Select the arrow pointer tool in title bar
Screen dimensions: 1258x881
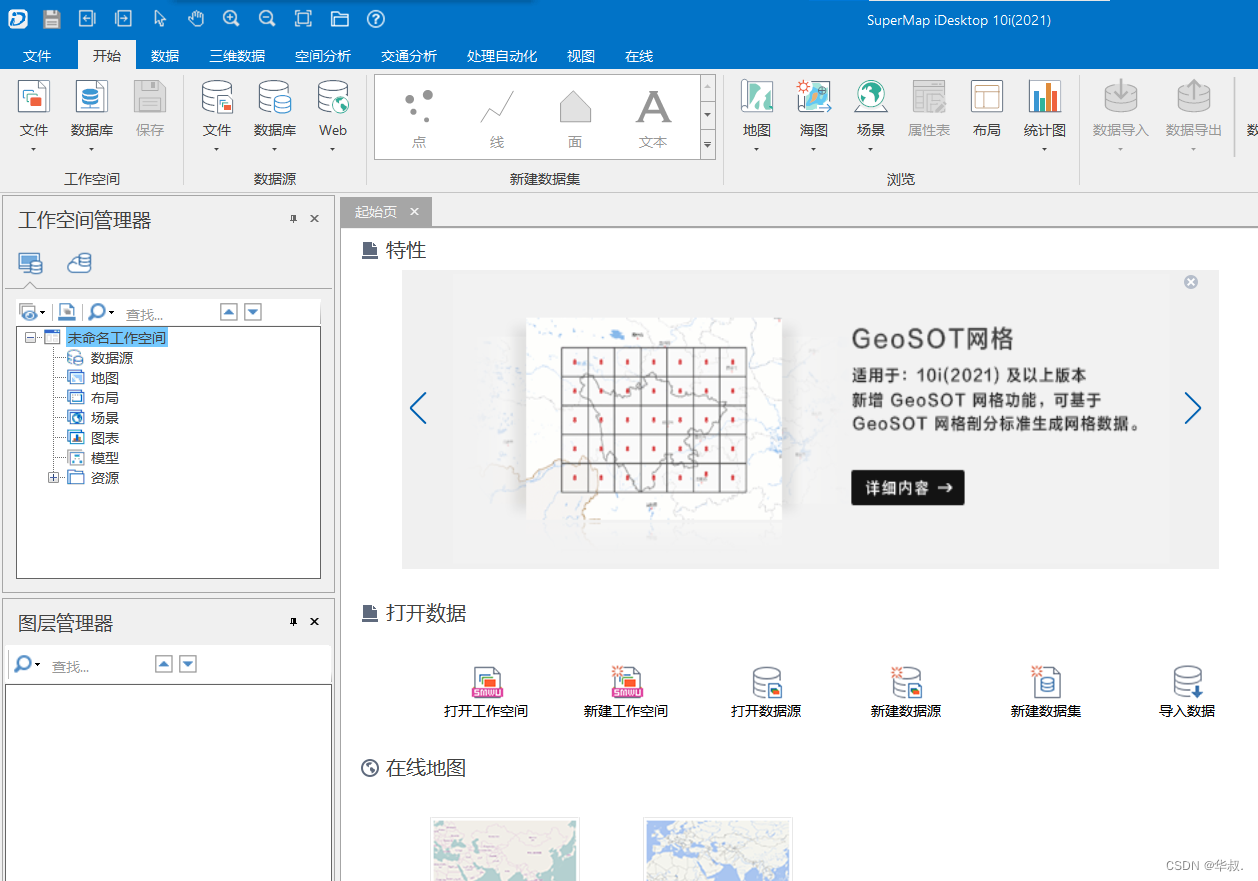click(x=160, y=18)
